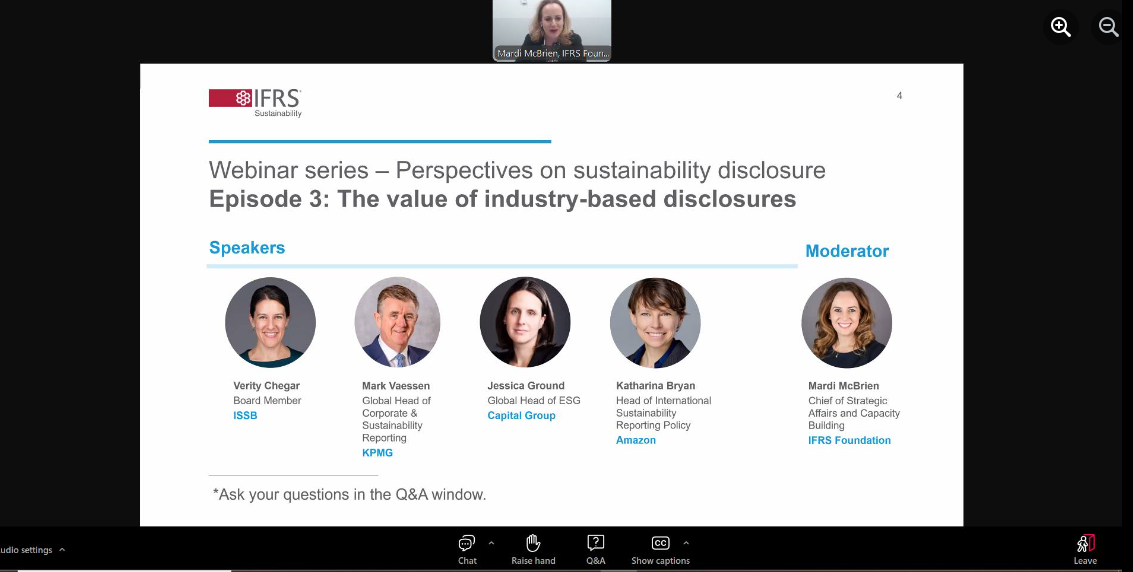Screen dimensions: 1133x572
Task: Click the Episode 3 title line
Action: (x=502, y=199)
